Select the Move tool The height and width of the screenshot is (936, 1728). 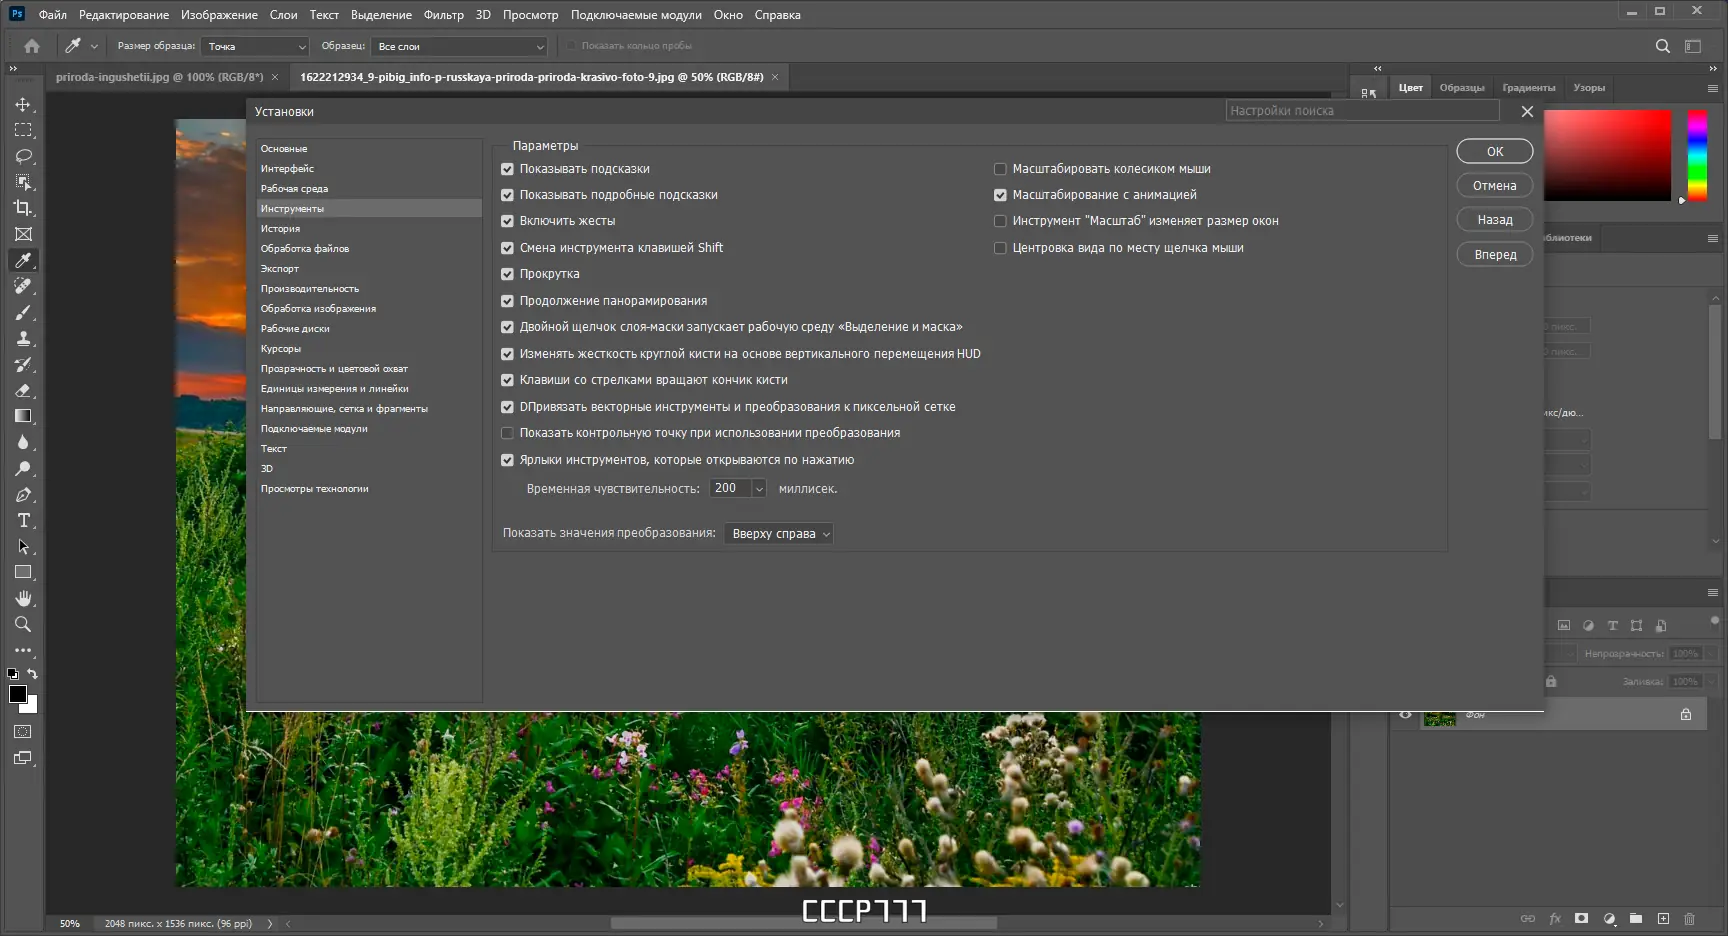coord(23,104)
